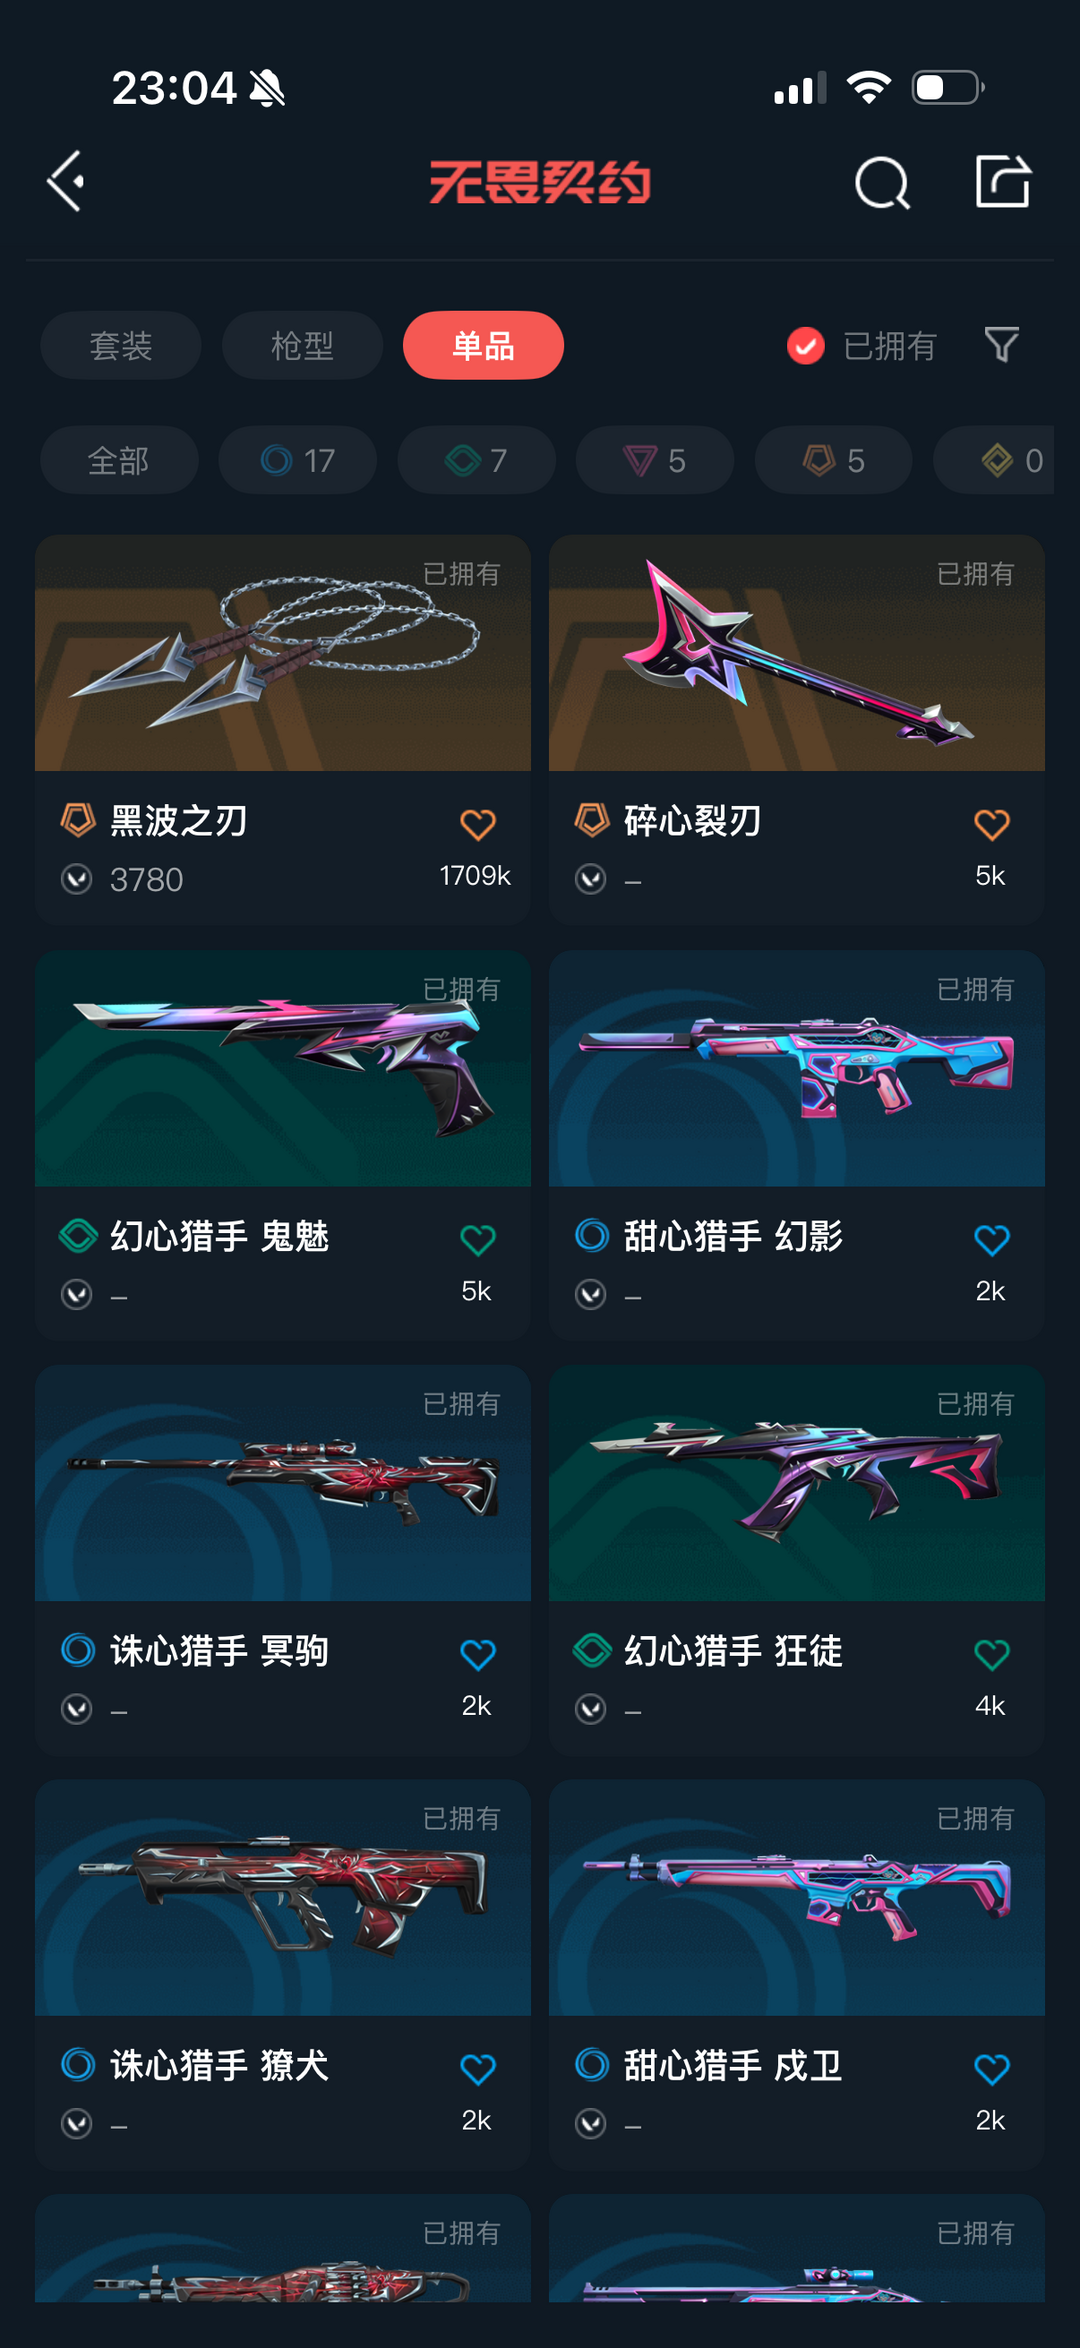This screenshot has width=1080, height=2348.
Task: Tap the blue heart on 甜心猎手 幻影
Action: tap(992, 1240)
